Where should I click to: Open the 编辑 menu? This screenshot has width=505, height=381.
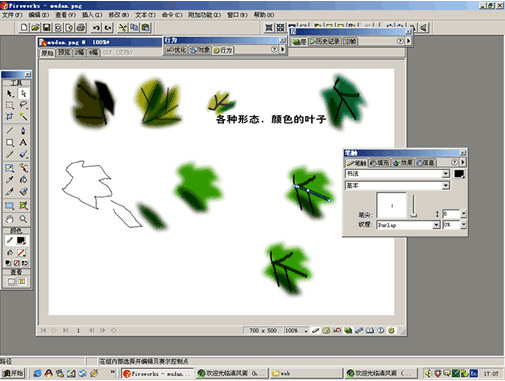click(x=39, y=15)
